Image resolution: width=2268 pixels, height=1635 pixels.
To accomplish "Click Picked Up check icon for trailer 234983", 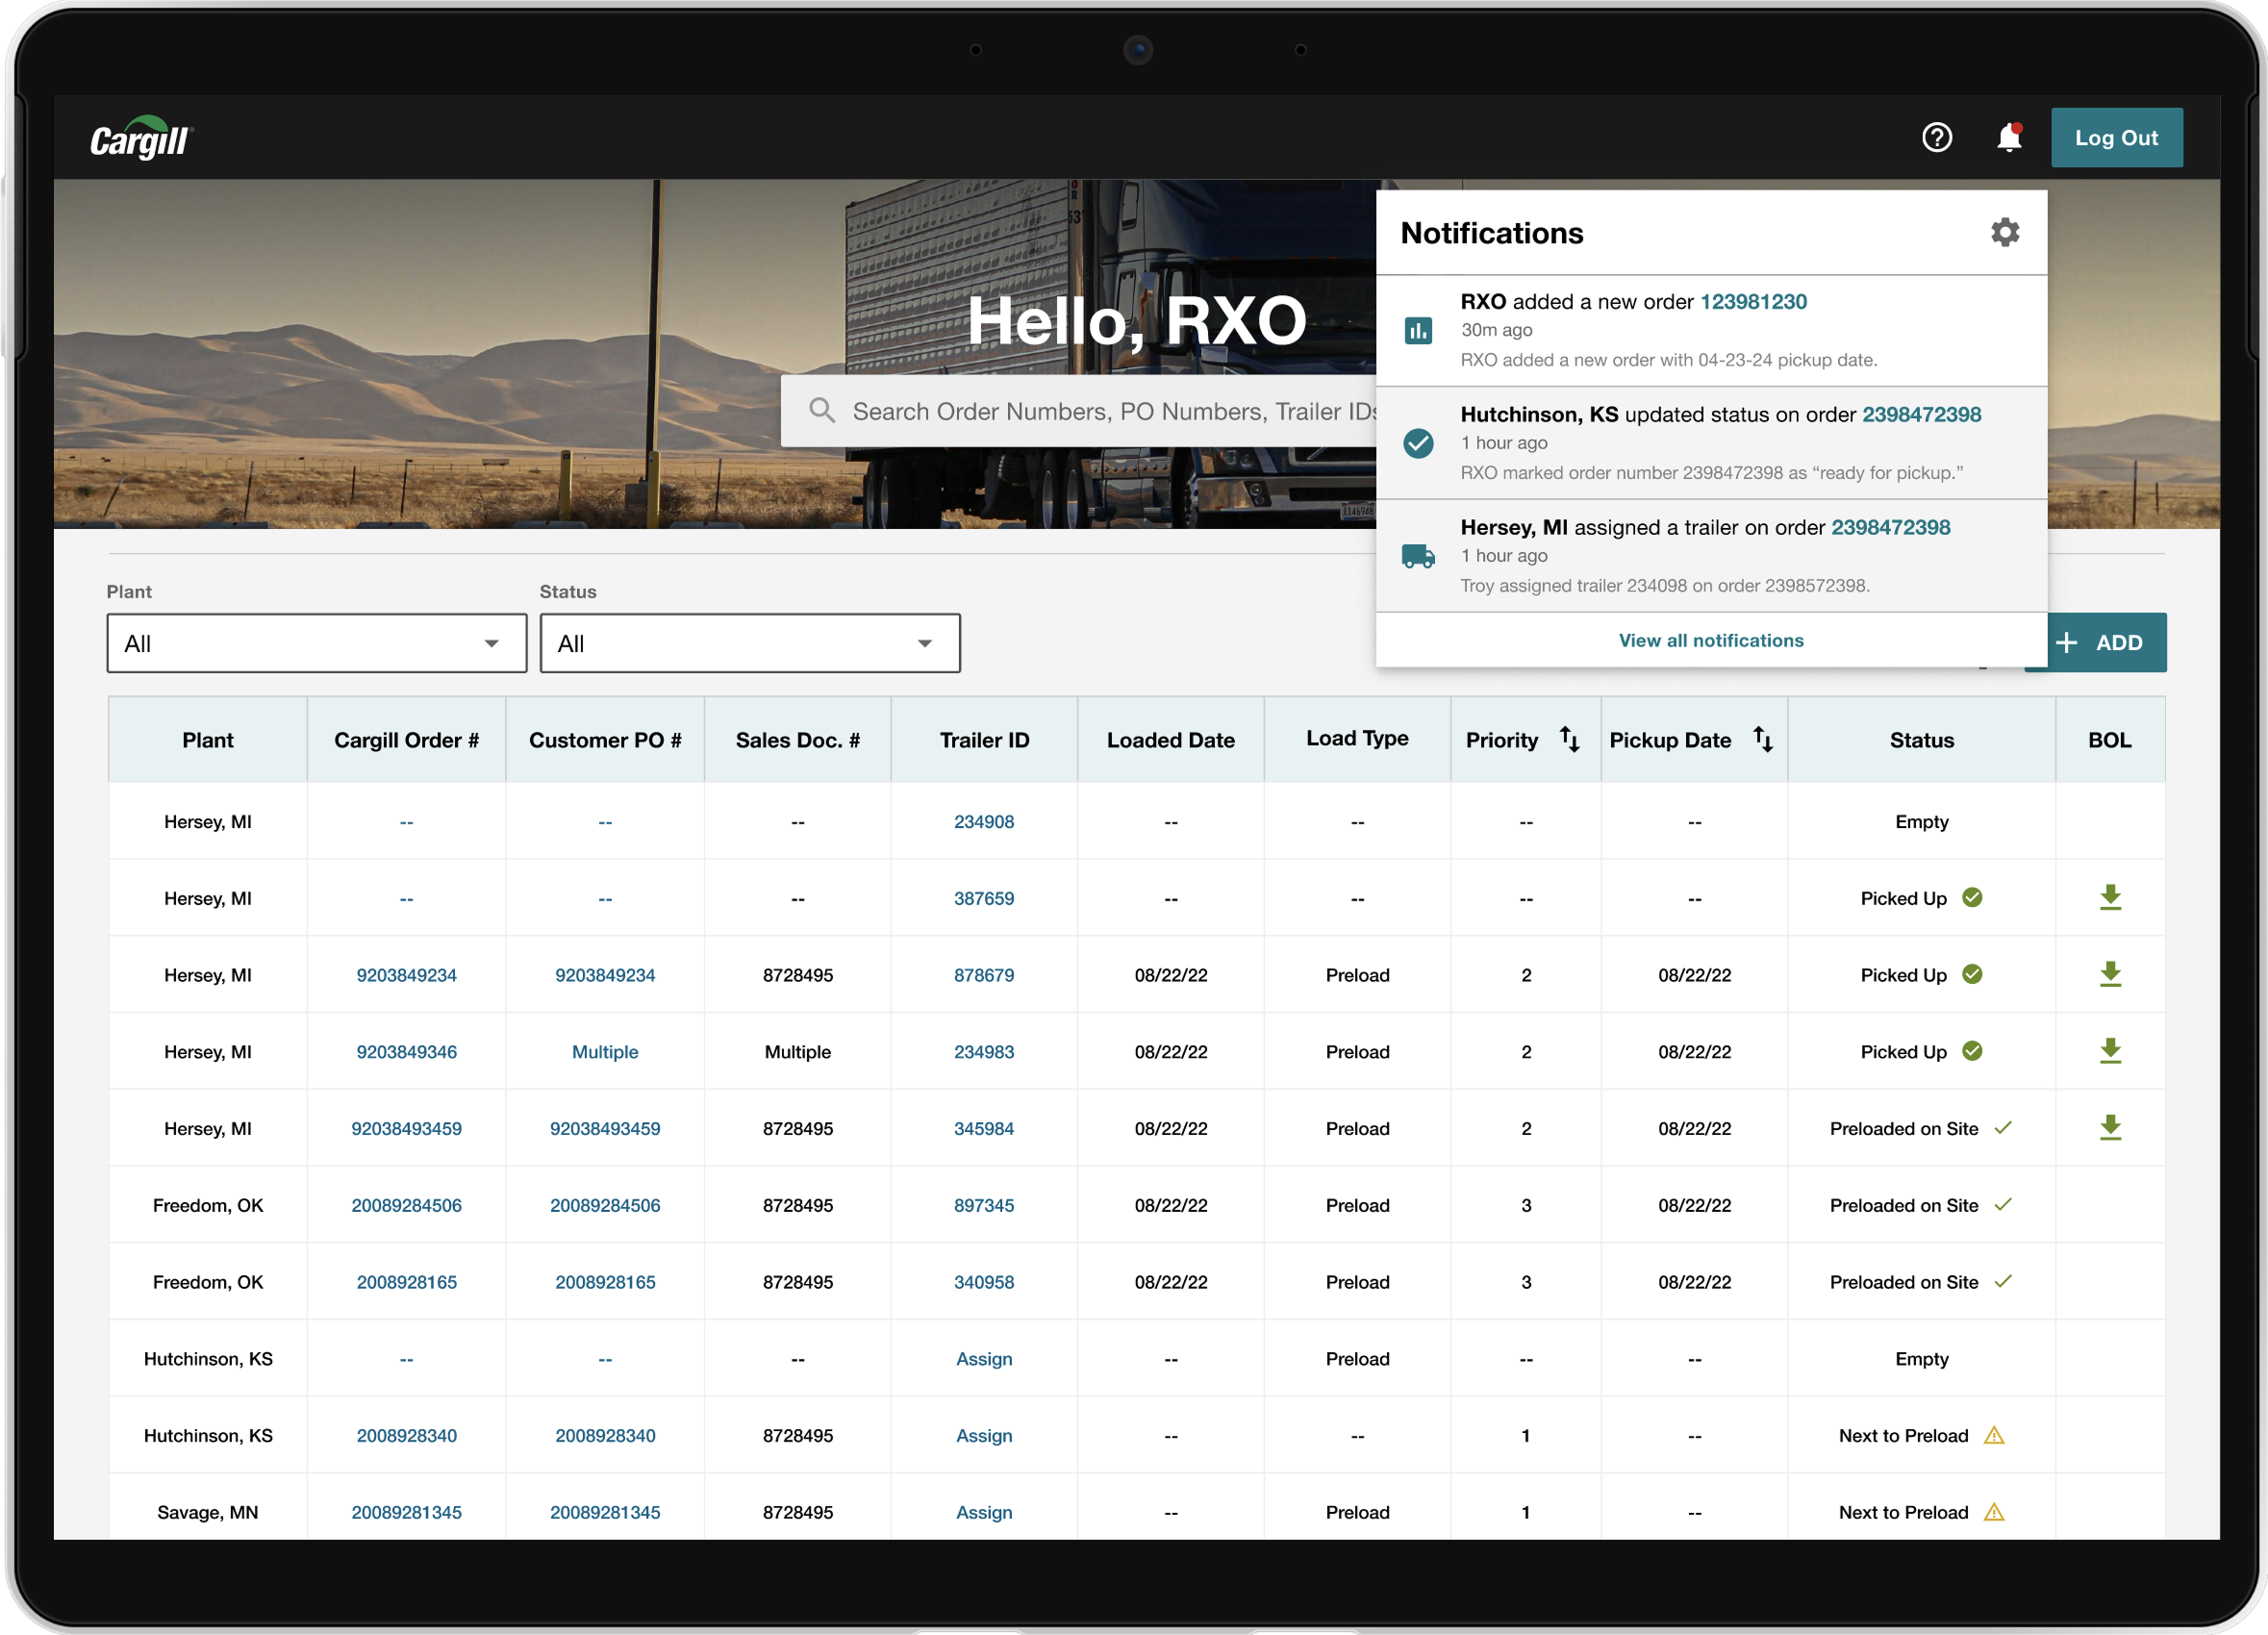I will point(1972,1051).
